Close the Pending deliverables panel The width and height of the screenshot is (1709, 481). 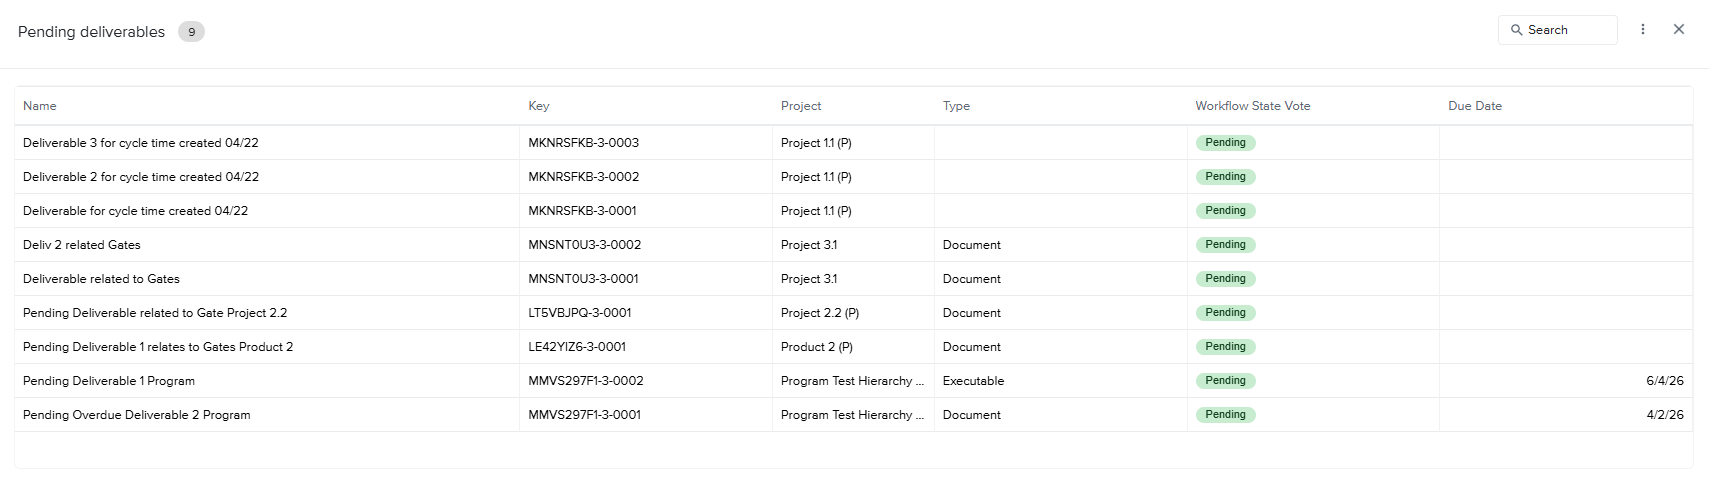pyautogui.click(x=1679, y=30)
